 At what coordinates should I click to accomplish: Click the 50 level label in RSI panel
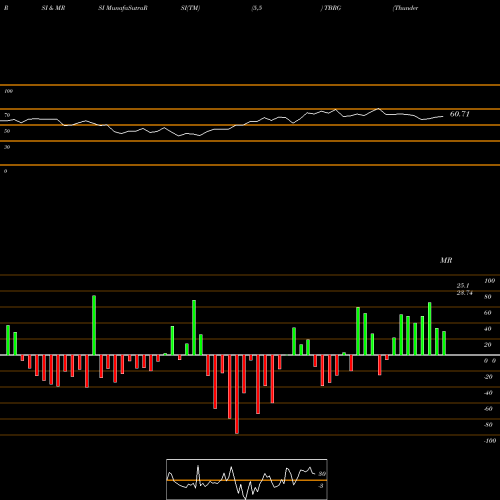[x=7, y=131]
